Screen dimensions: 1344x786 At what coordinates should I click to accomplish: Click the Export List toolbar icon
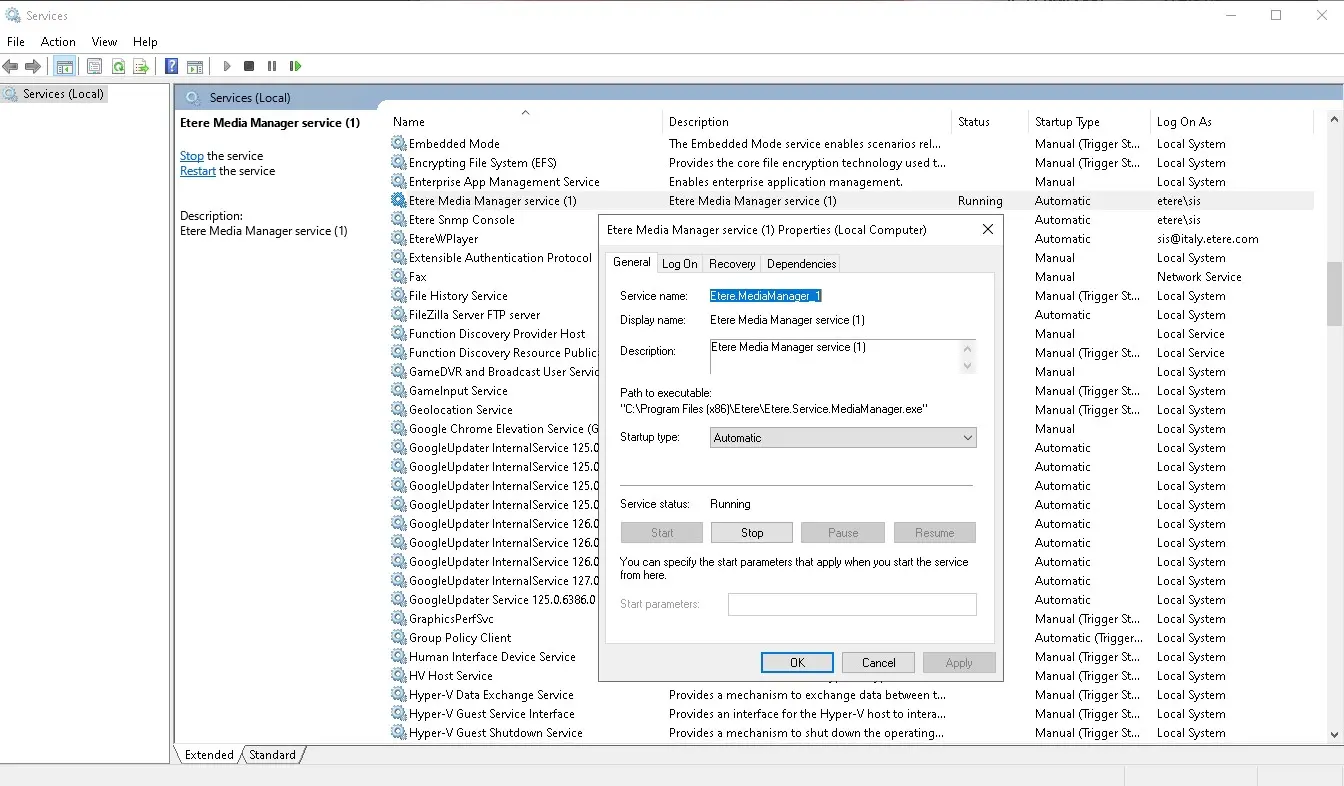point(141,66)
